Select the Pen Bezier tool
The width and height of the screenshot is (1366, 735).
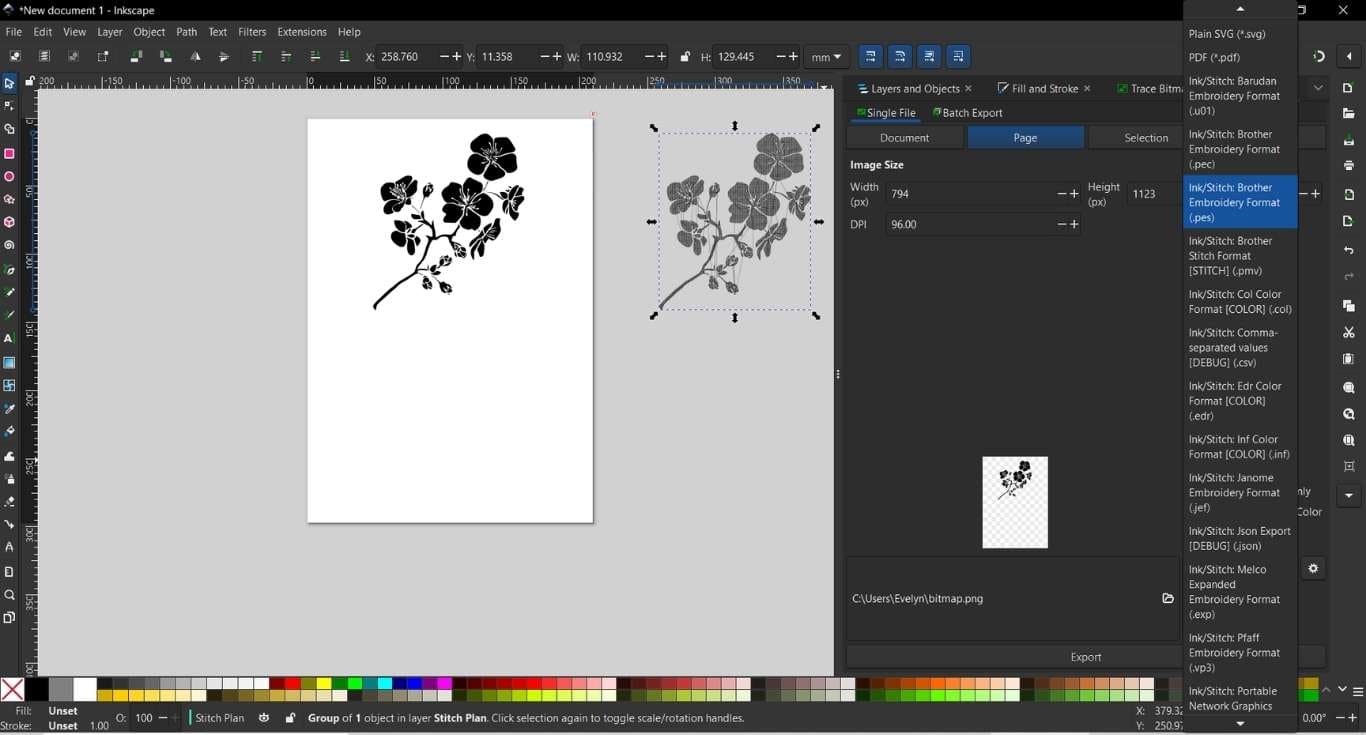tap(9, 270)
